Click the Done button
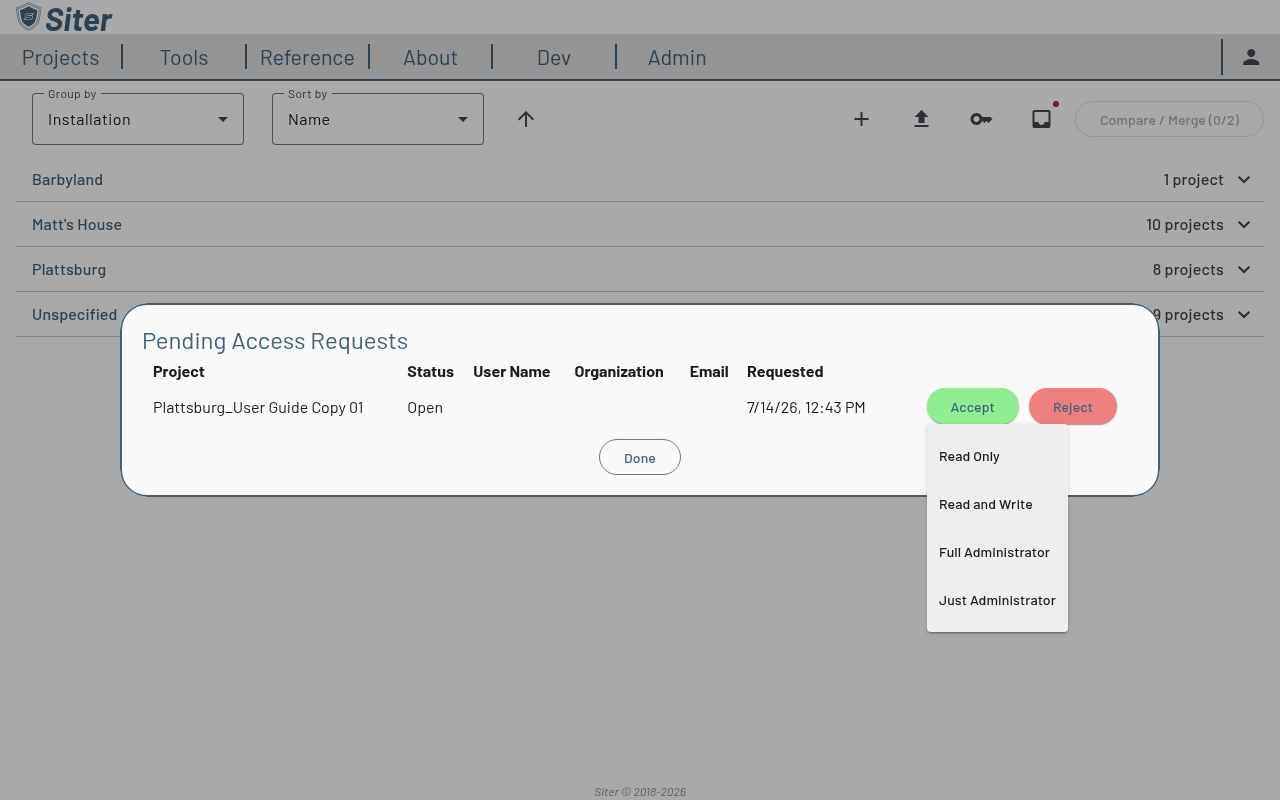This screenshot has height=800, width=1280. click(x=640, y=458)
